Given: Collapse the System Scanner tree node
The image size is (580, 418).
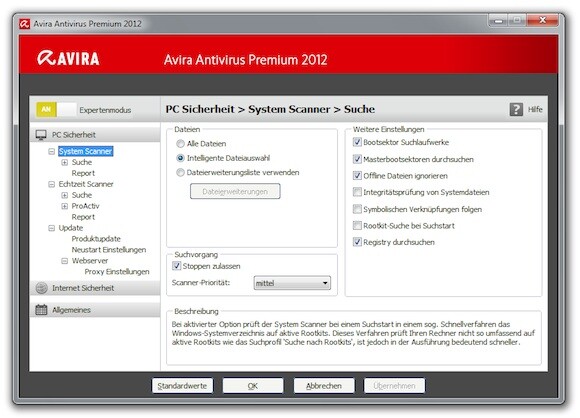Looking at the screenshot, I should [51, 151].
